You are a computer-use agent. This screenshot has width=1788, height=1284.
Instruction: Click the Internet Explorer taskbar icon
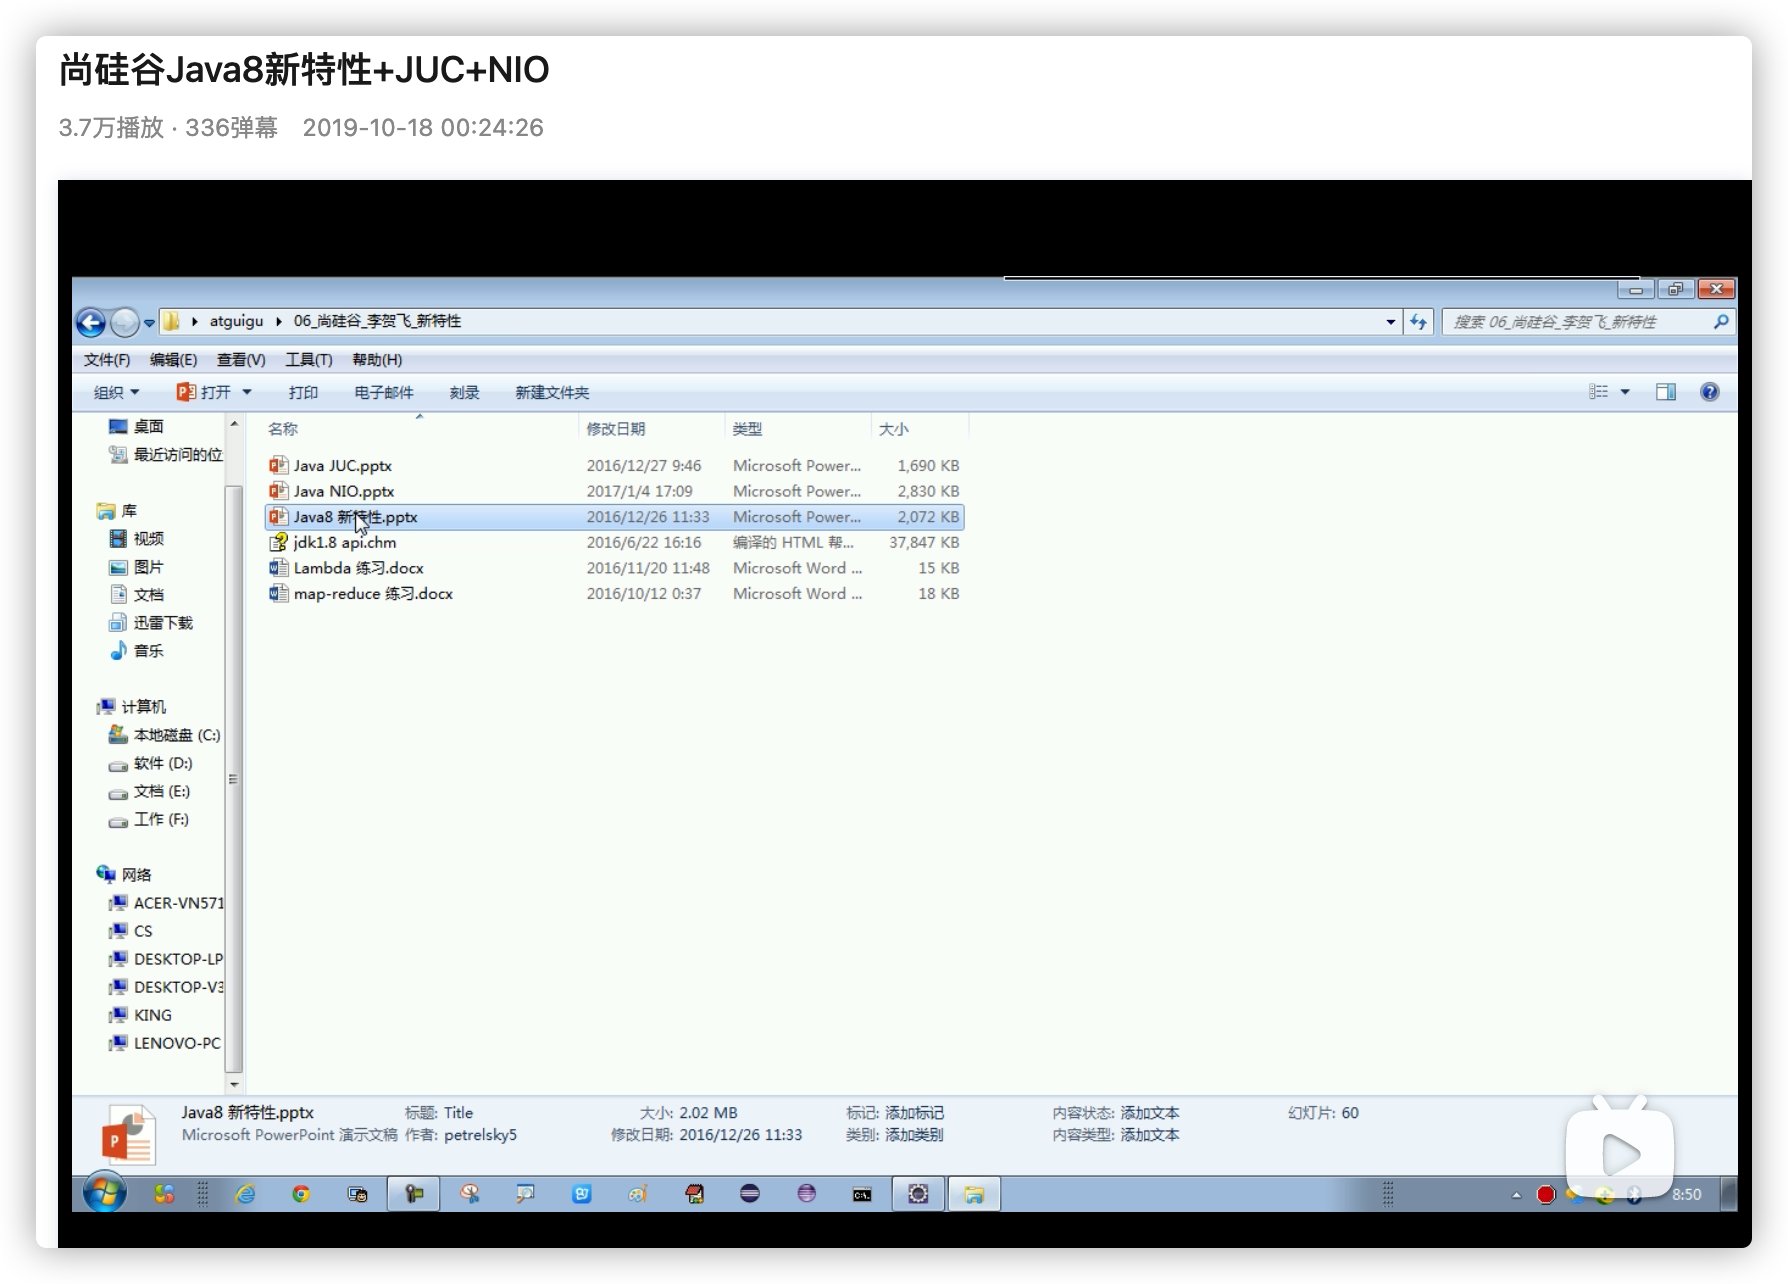pyautogui.click(x=245, y=1194)
